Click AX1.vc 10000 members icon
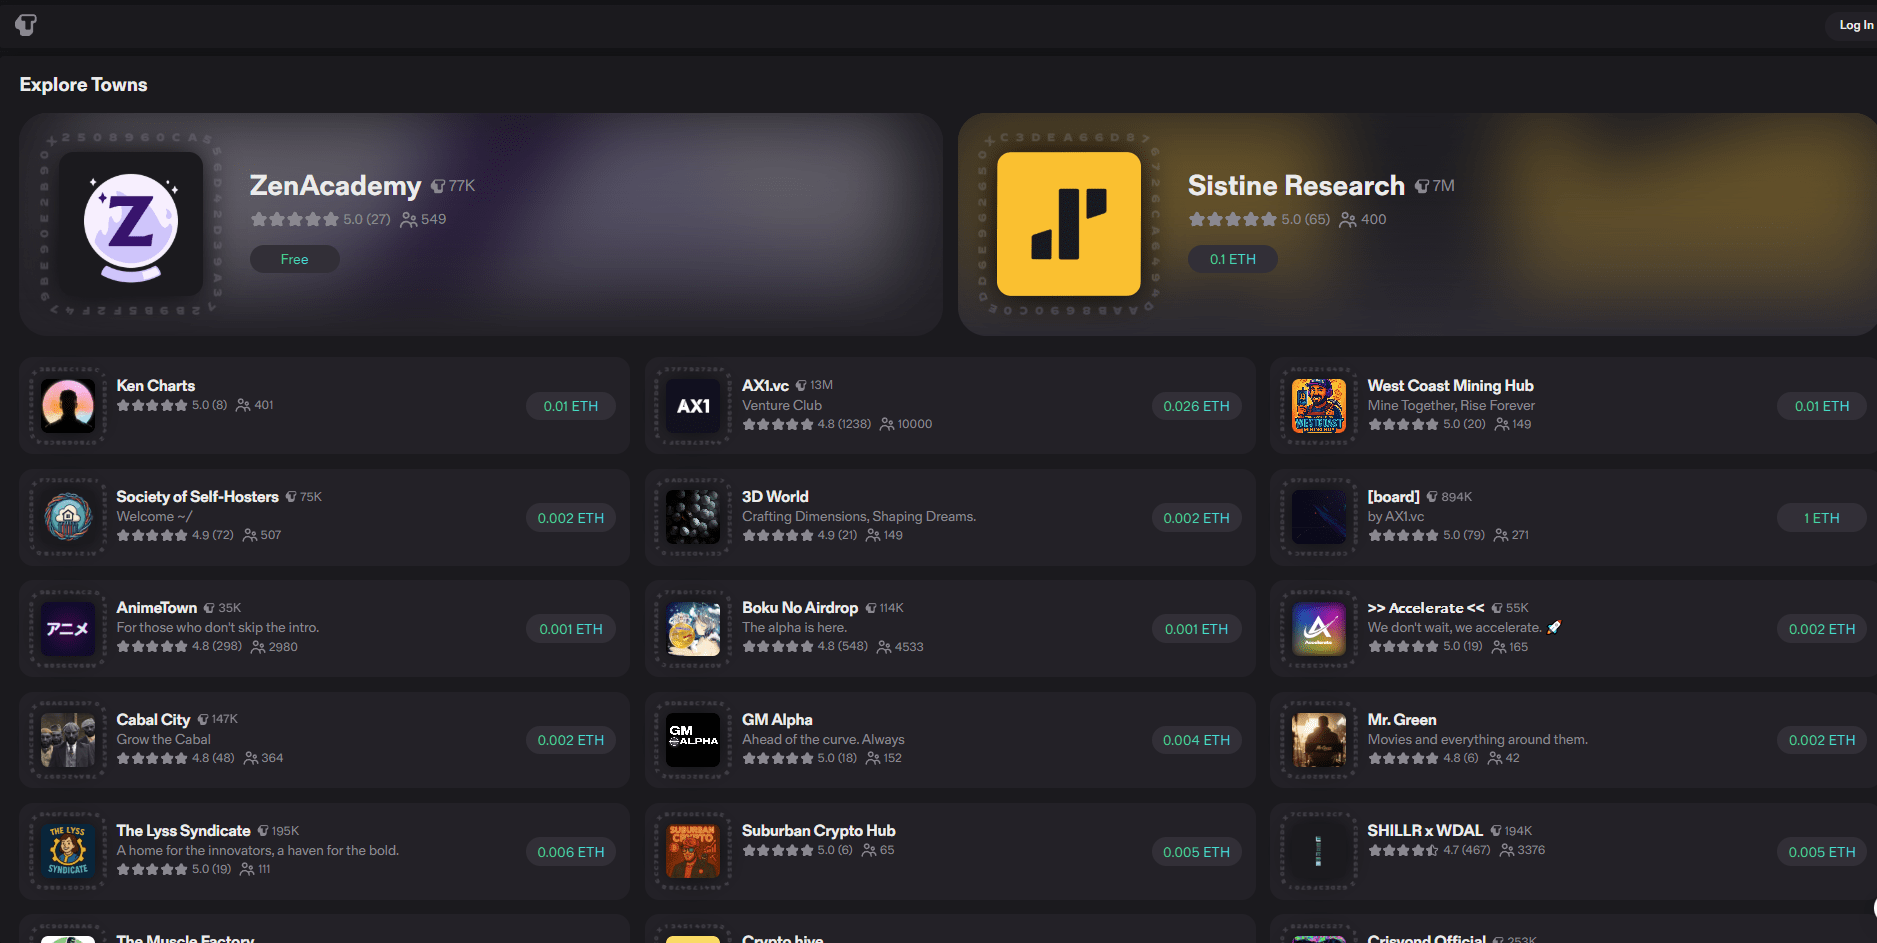Image resolution: width=1877 pixels, height=943 pixels. (x=887, y=424)
